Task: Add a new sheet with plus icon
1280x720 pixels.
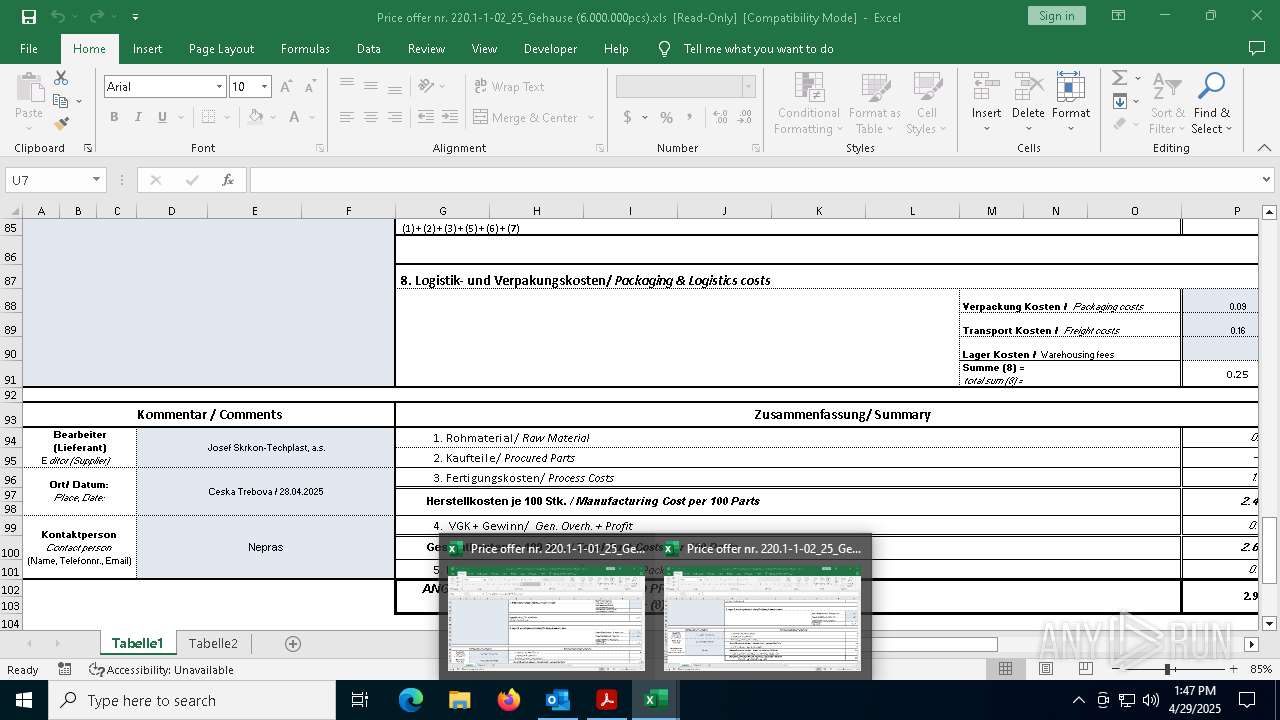Action: coord(293,644)
